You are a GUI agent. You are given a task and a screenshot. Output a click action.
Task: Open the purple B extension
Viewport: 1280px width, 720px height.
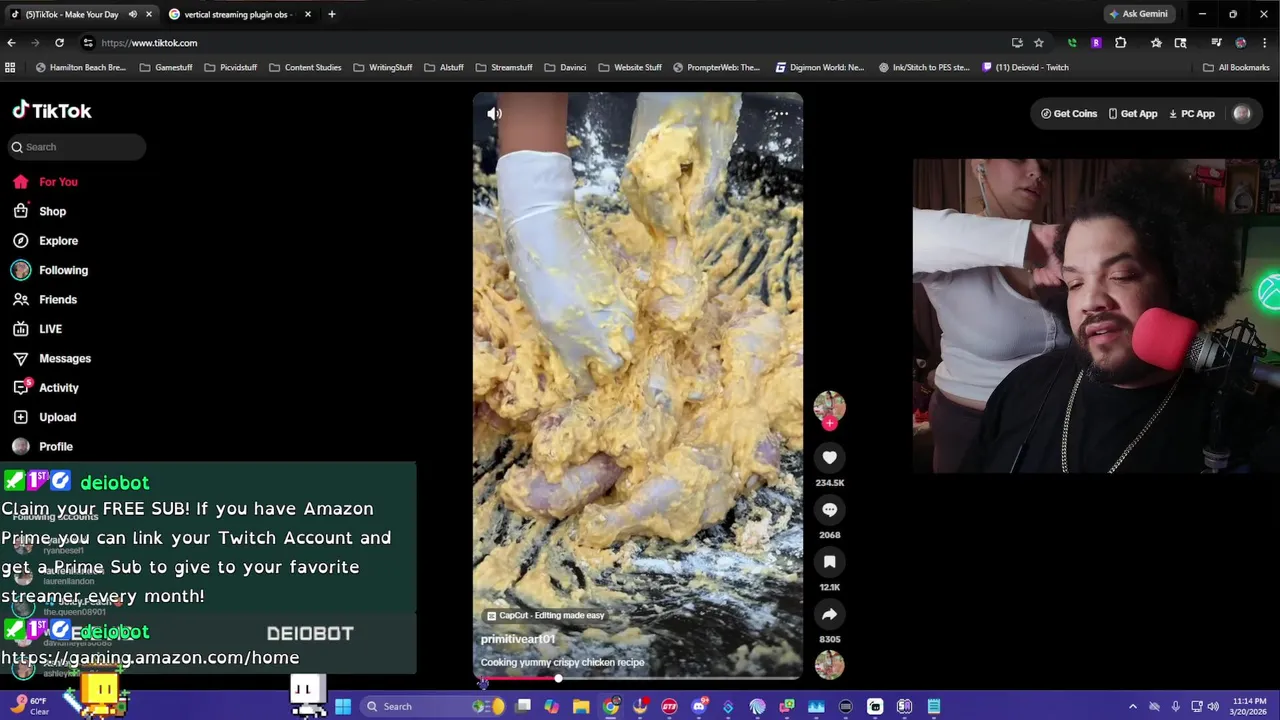click(1096, 43)
